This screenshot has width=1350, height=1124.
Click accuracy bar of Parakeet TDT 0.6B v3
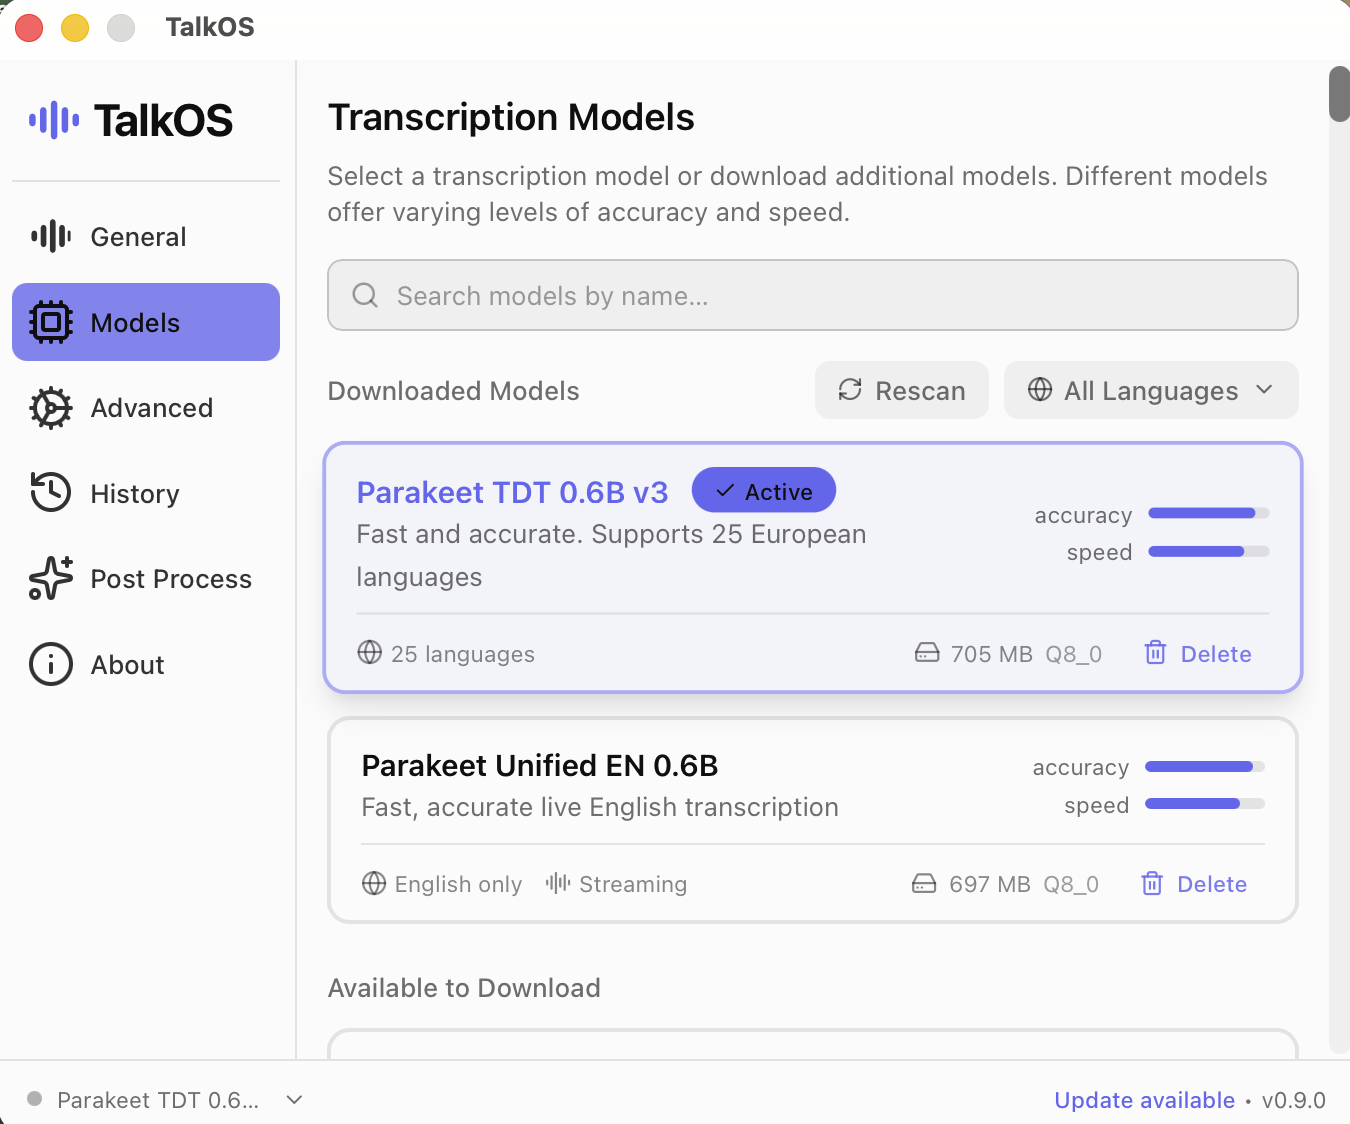tap(1209, 513)
